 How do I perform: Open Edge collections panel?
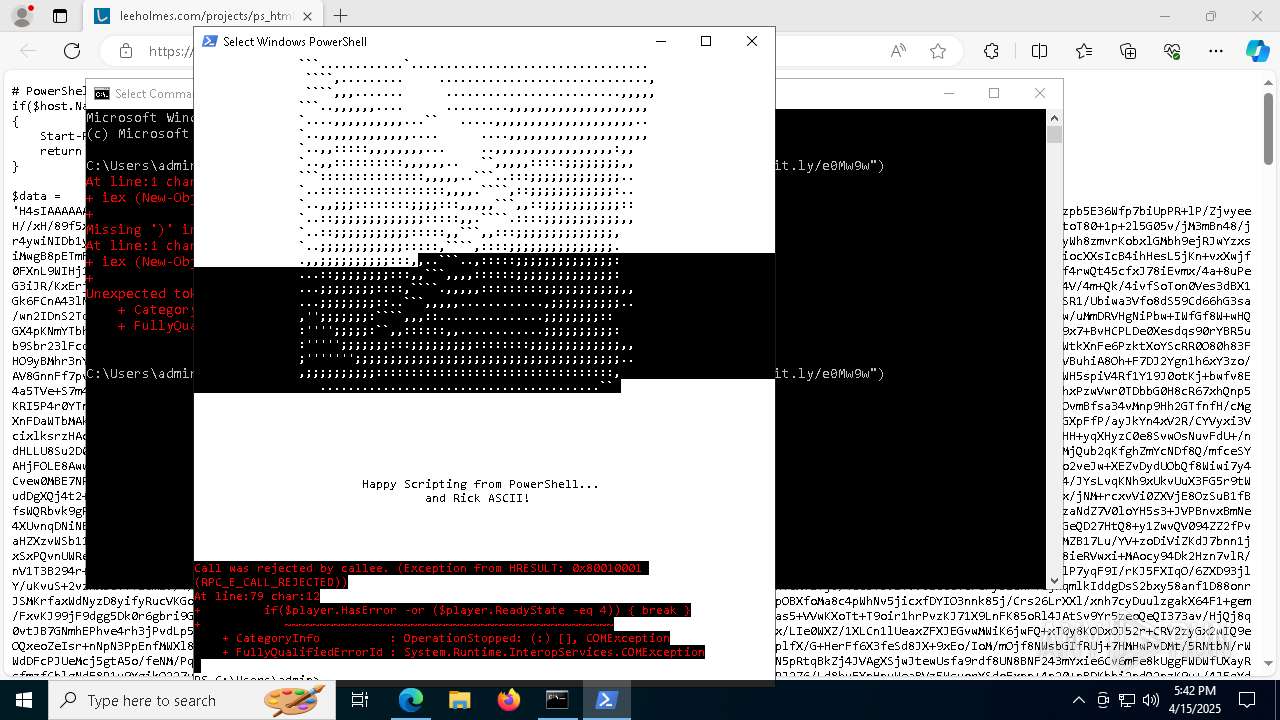1128,51
